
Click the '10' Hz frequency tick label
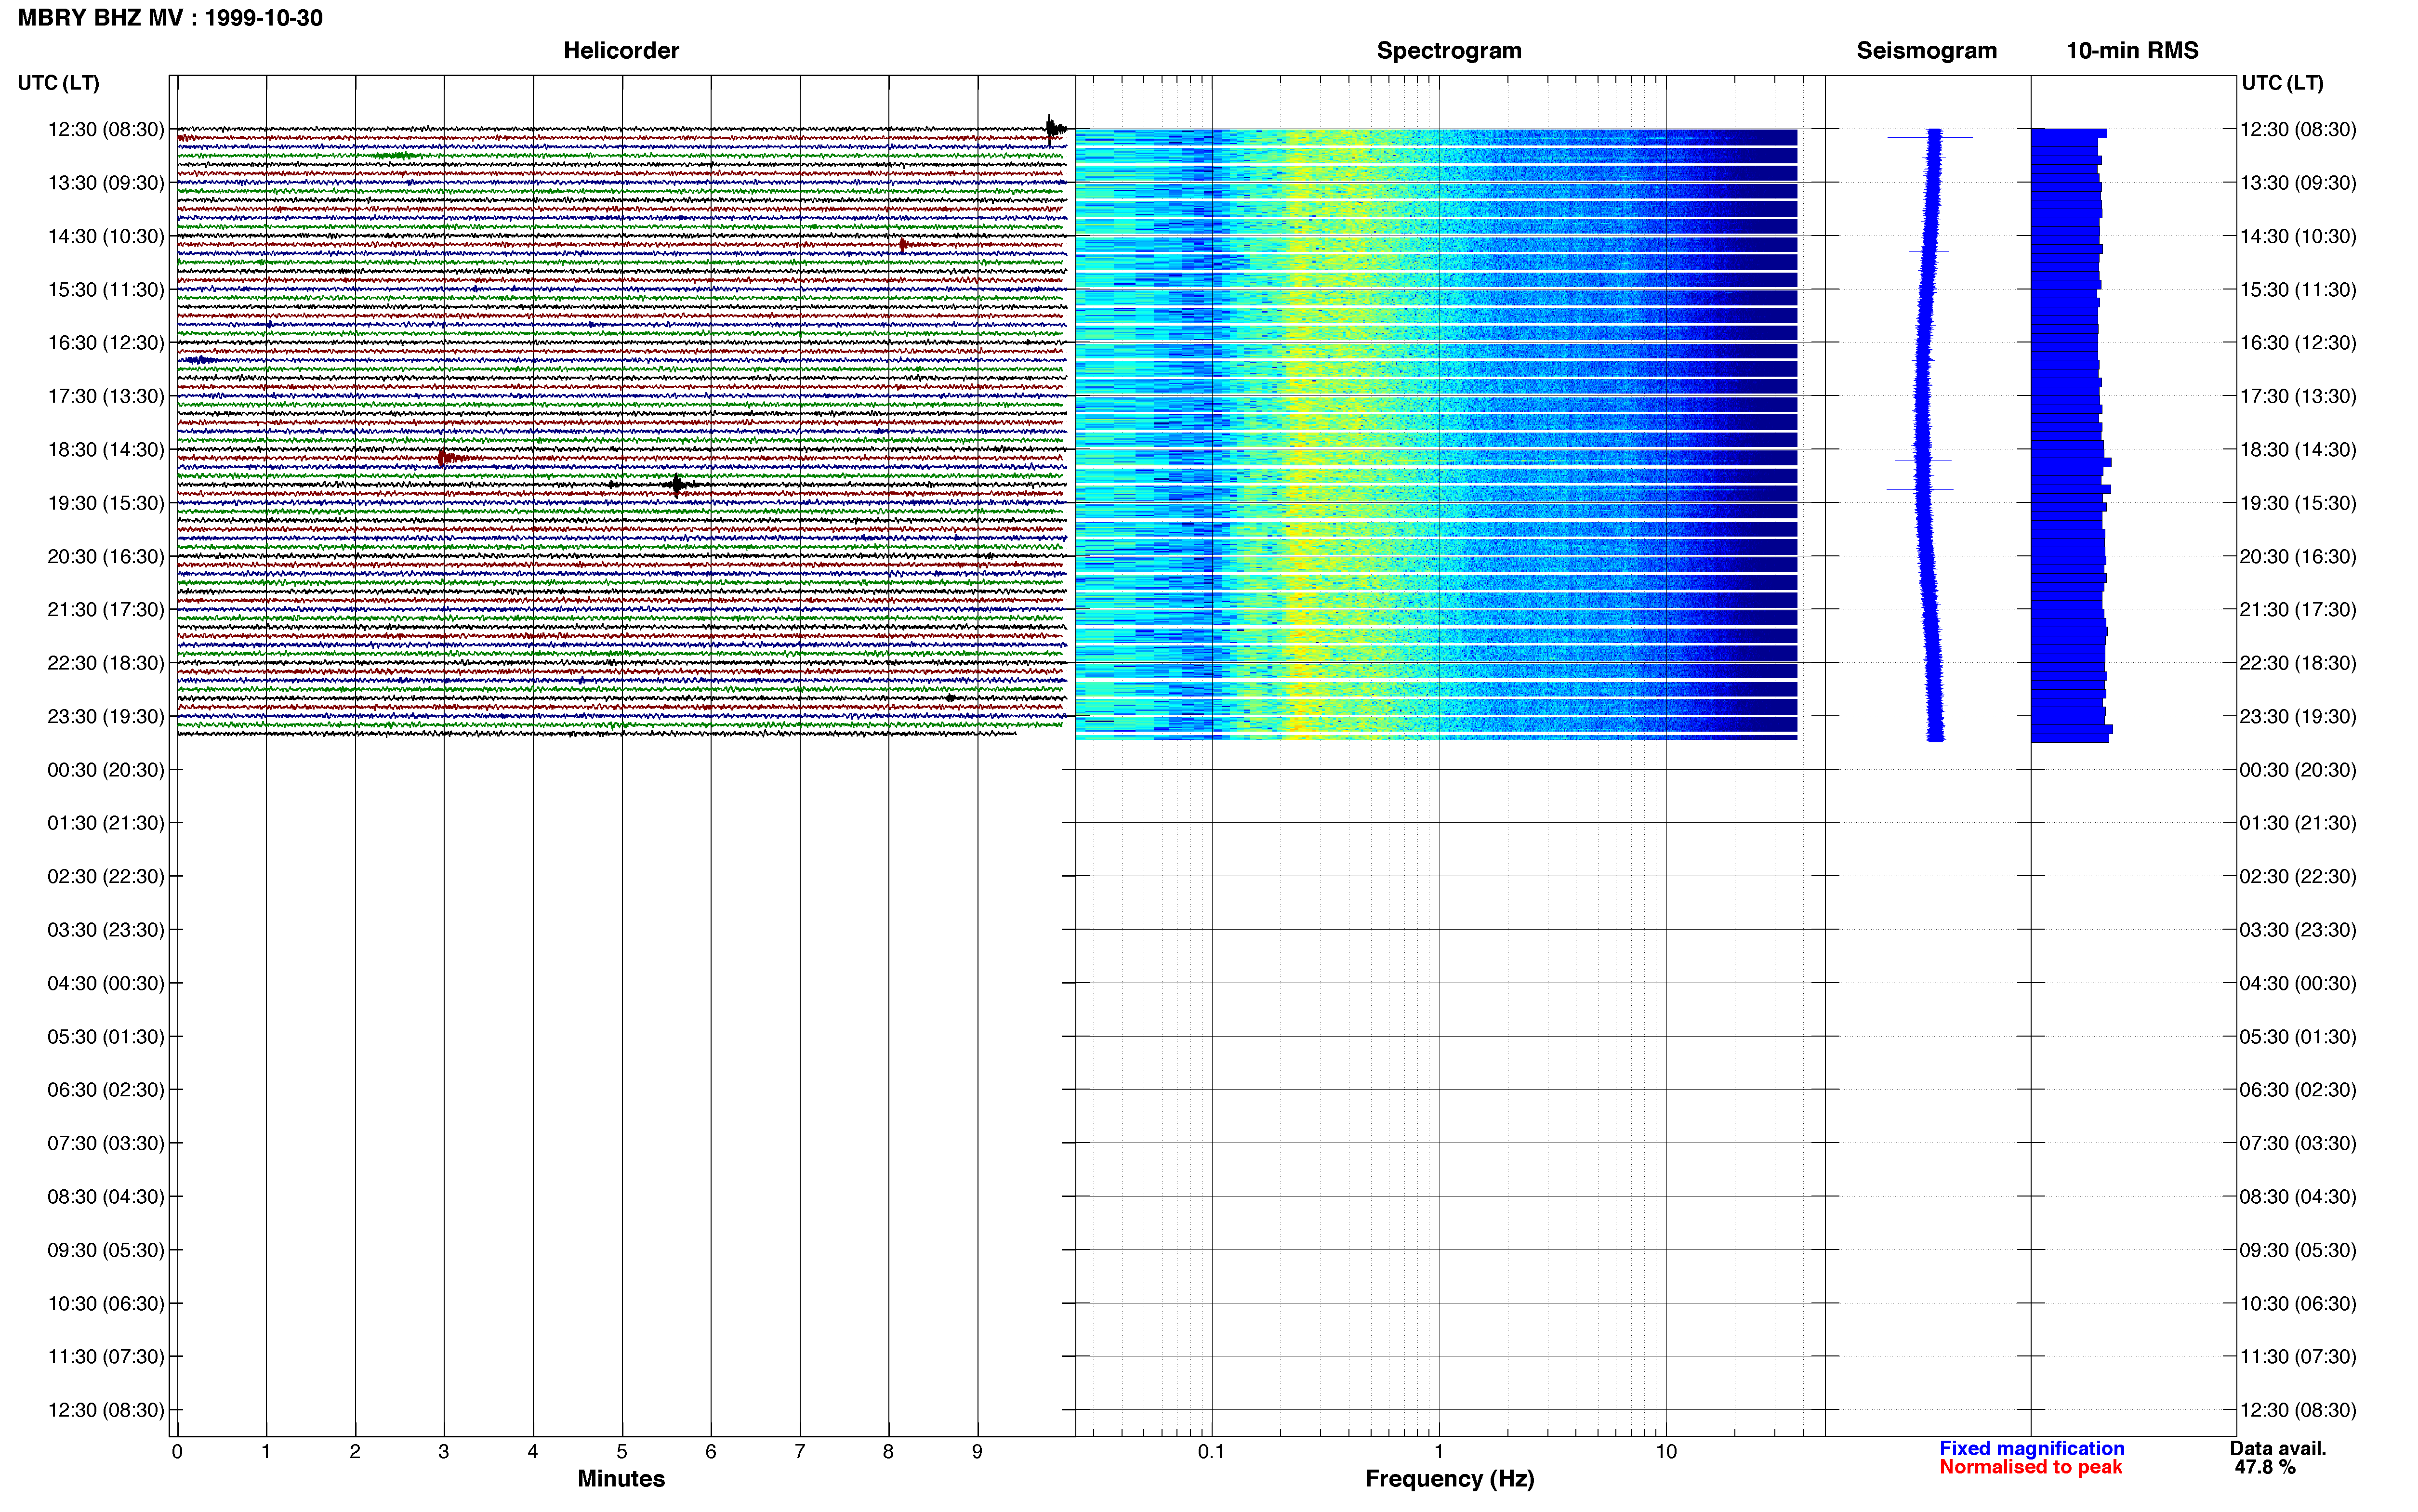pos(1666,1451)
